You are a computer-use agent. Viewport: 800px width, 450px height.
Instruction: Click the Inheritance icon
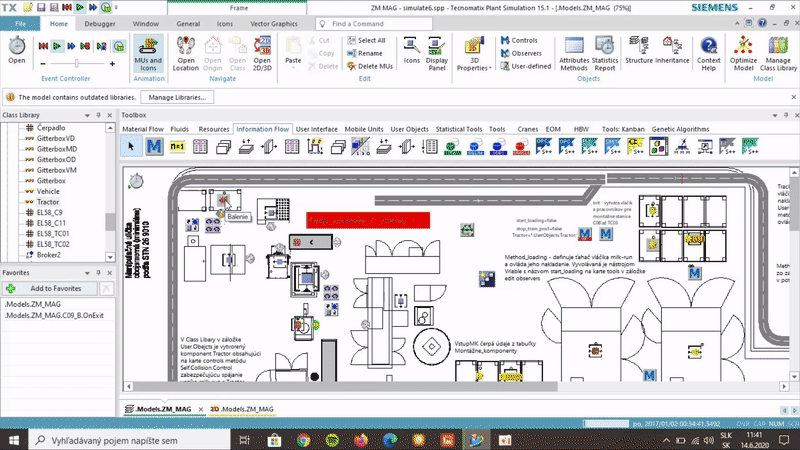pyautogui.click(x=672, y=50)
